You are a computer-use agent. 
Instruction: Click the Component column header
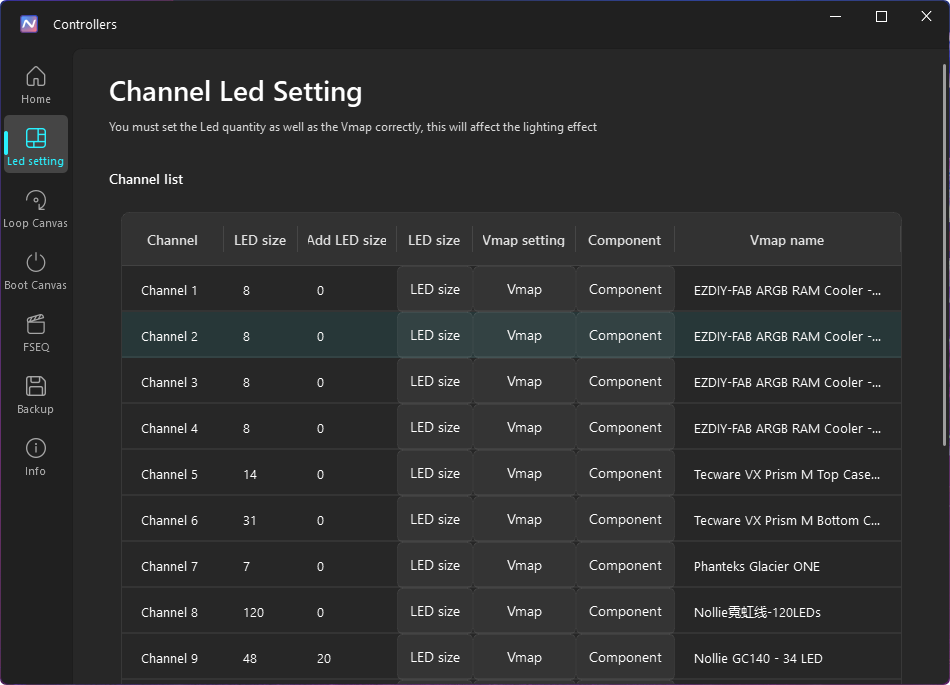click(625, 240)
